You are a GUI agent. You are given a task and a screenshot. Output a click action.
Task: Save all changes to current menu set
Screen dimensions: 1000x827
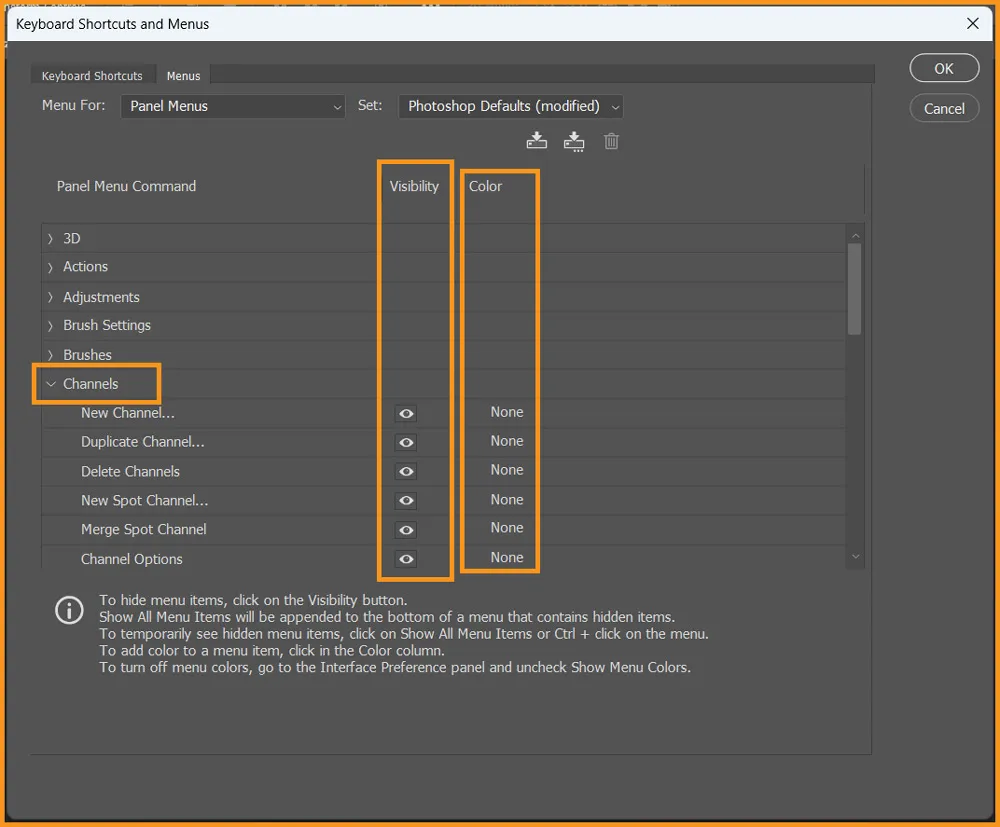537,141
